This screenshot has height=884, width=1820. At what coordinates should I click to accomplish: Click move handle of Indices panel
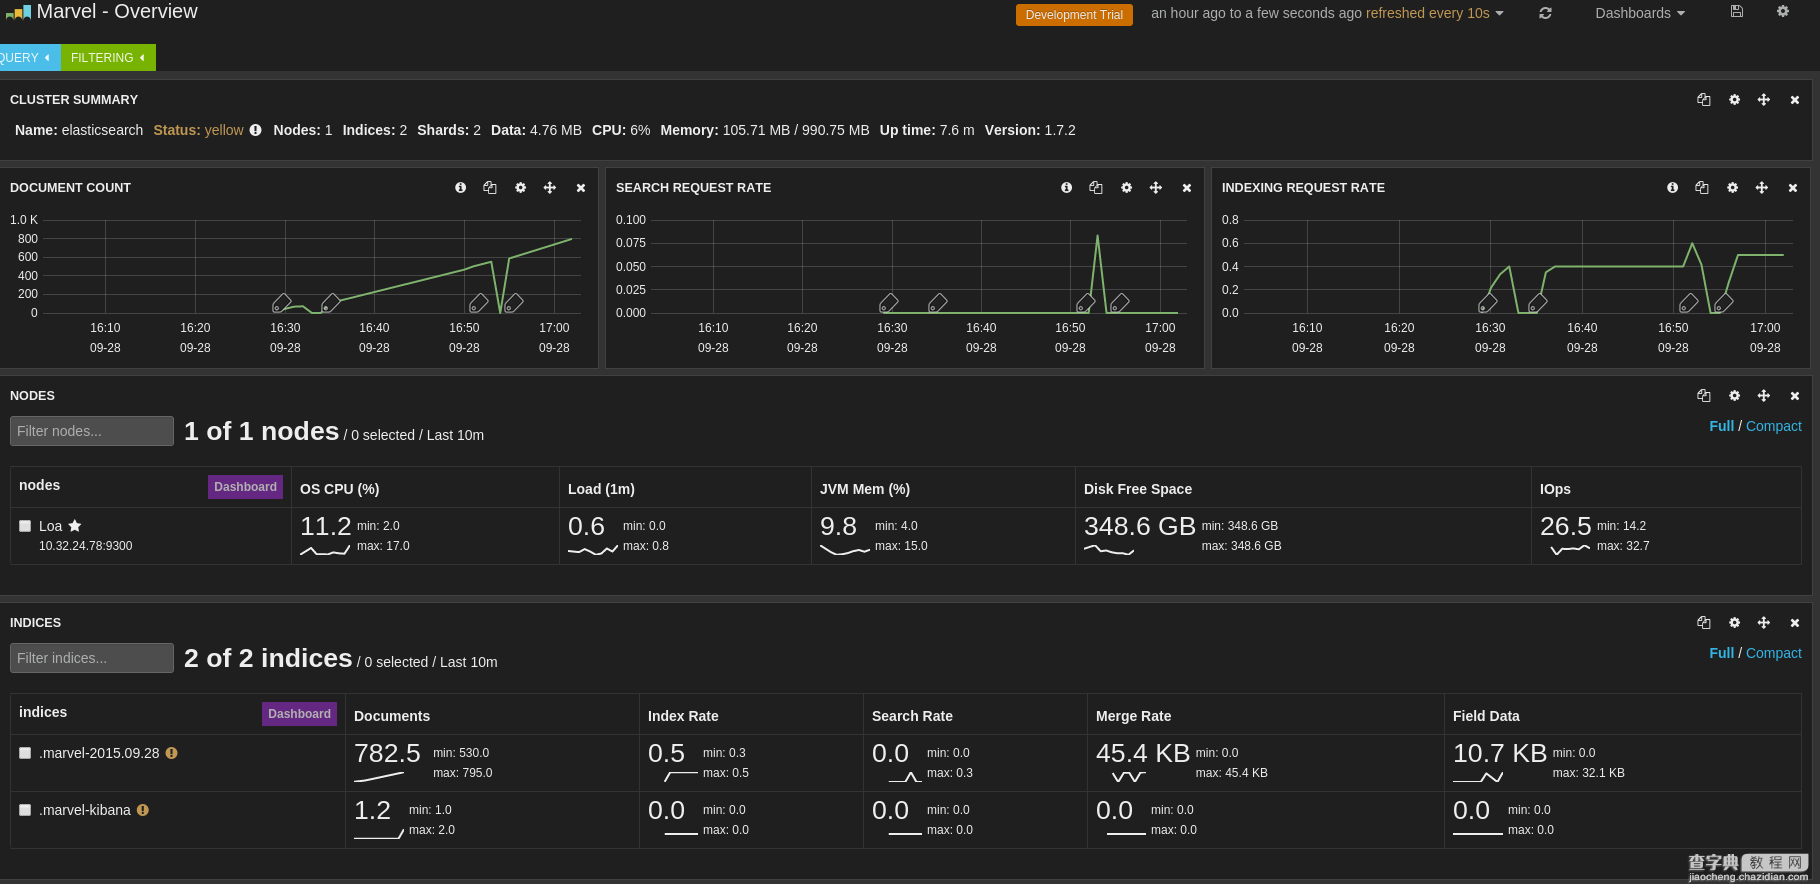(1764, 623)
